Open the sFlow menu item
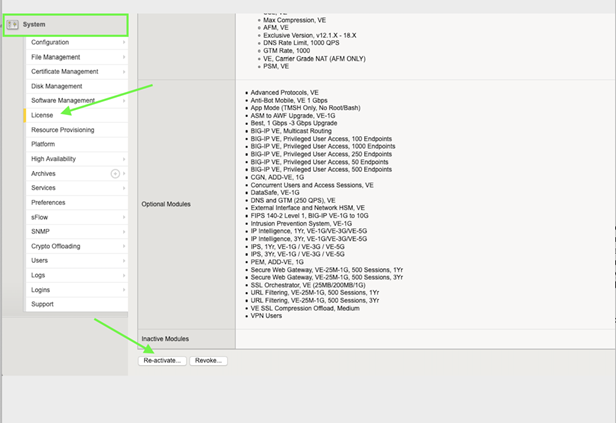This screenshot has height=423, width=616. click(77, 217)
